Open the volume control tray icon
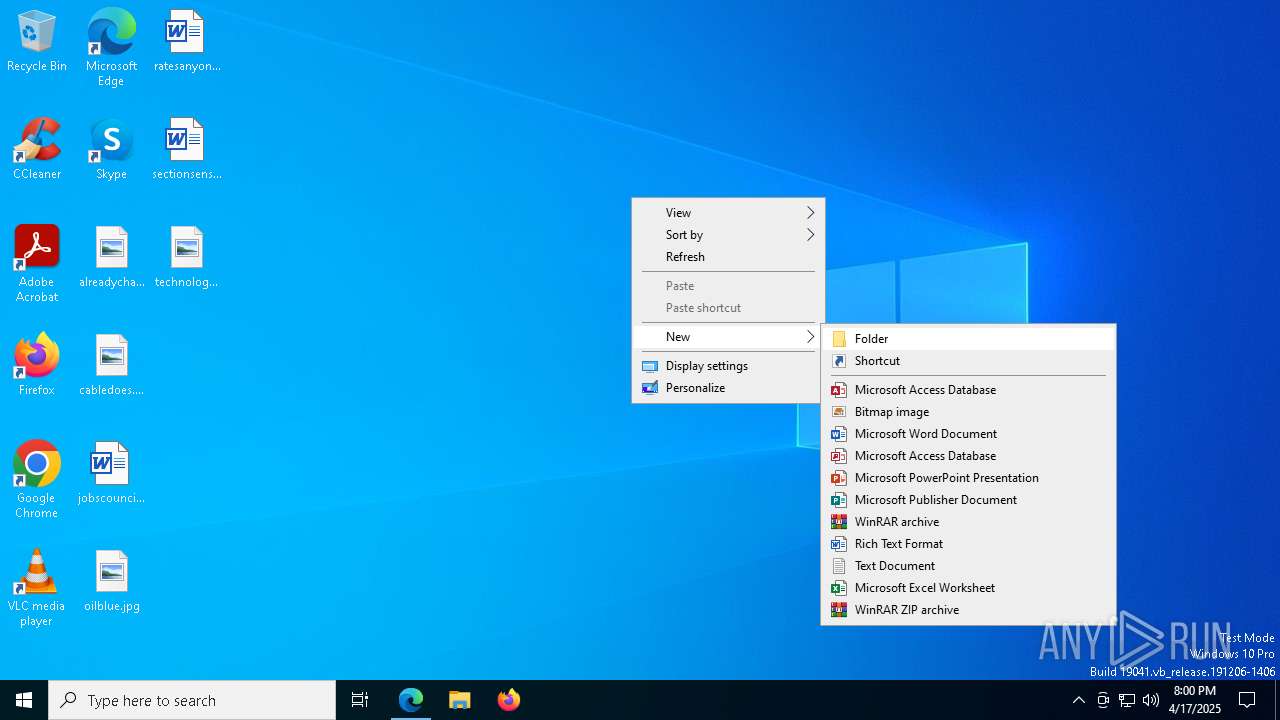This screenshot has width=1280, height=720. click(x=1151, y=700)
